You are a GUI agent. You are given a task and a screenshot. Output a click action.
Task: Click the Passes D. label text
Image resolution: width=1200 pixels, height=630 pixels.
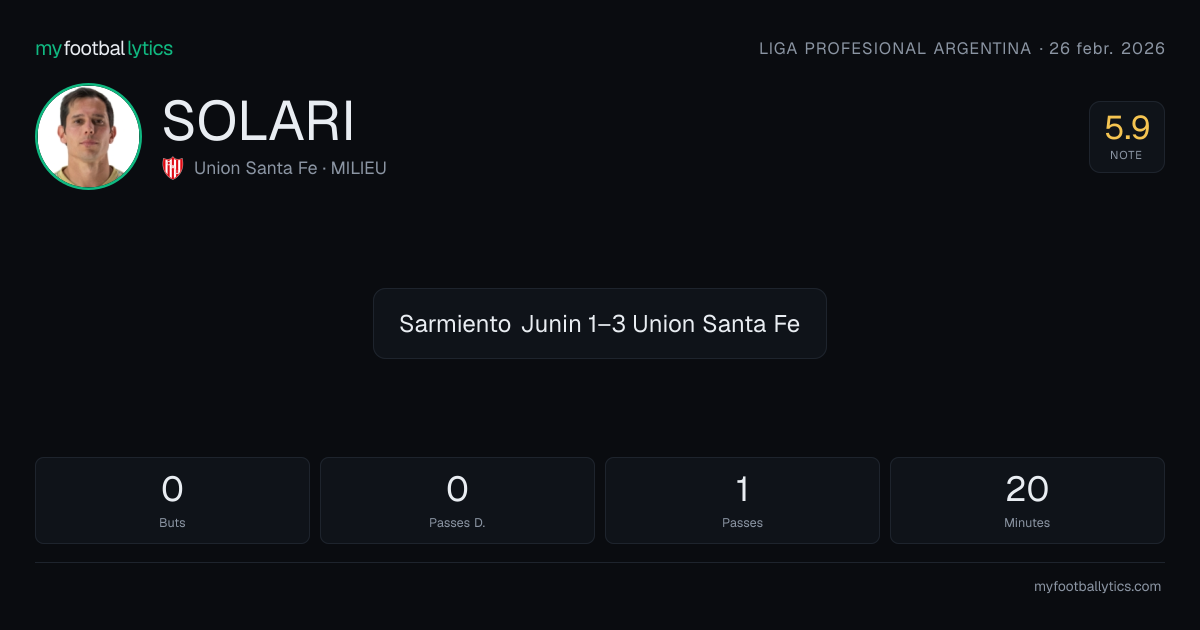[457, 523]
